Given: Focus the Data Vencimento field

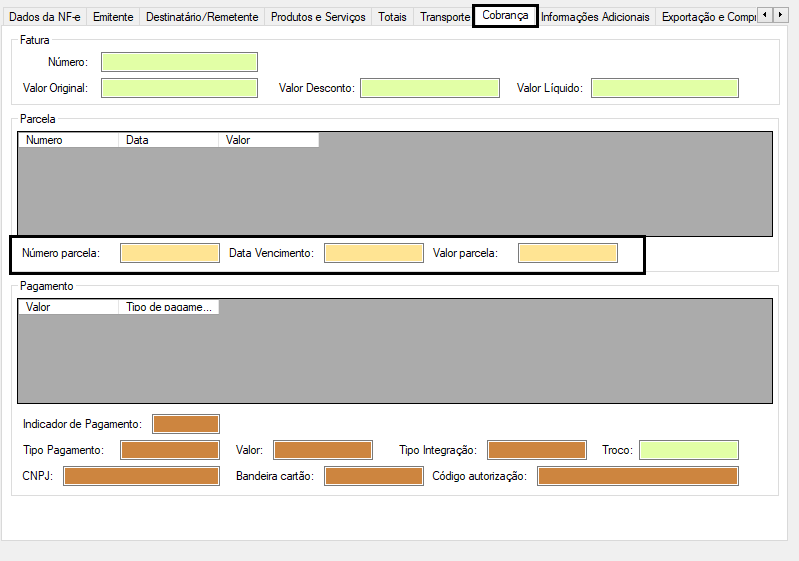Looking at the screenshot, I should pyautogui.click(x=374, y=253).
